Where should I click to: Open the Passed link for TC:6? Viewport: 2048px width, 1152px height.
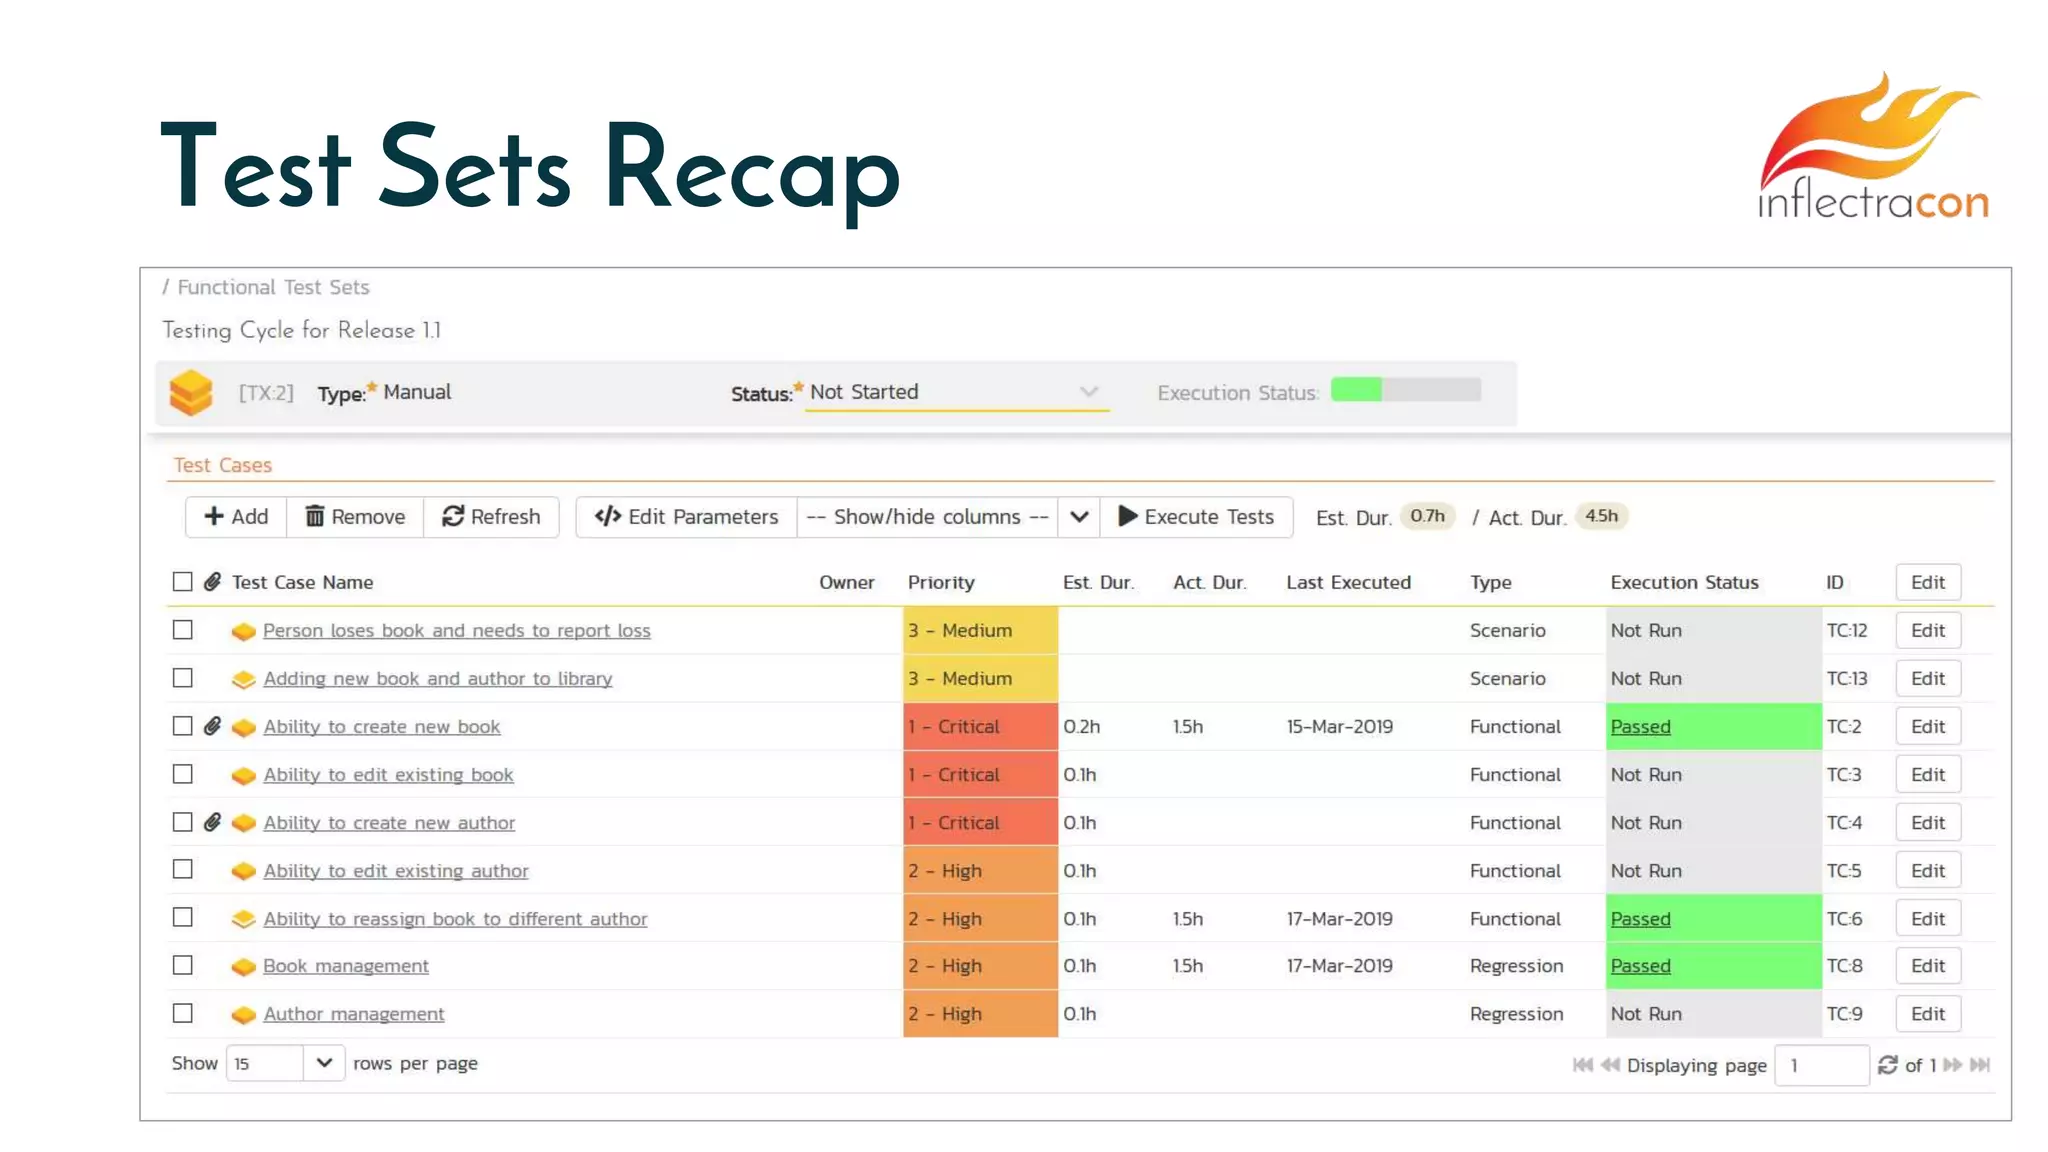1640,919
